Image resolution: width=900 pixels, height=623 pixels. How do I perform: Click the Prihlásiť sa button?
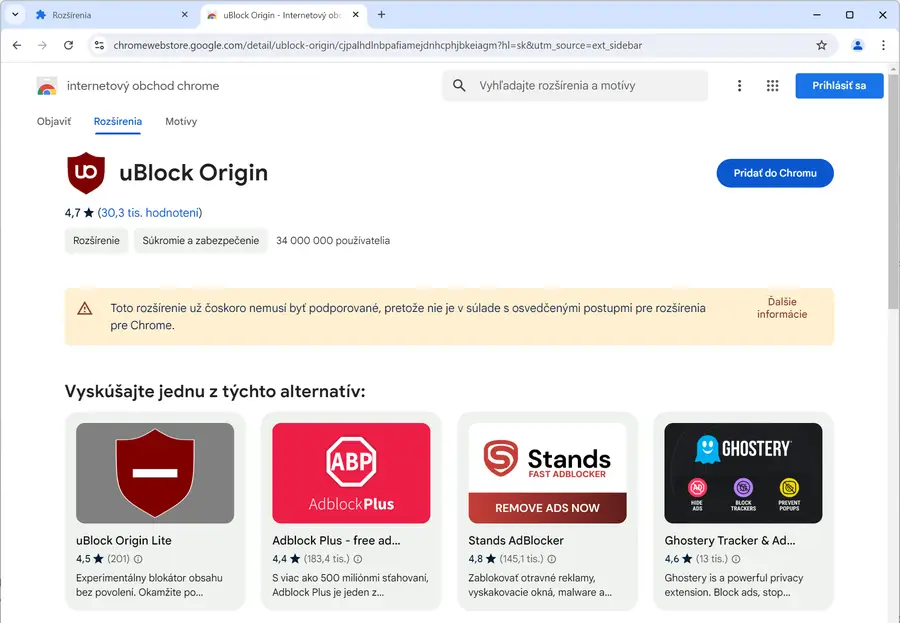839,86
